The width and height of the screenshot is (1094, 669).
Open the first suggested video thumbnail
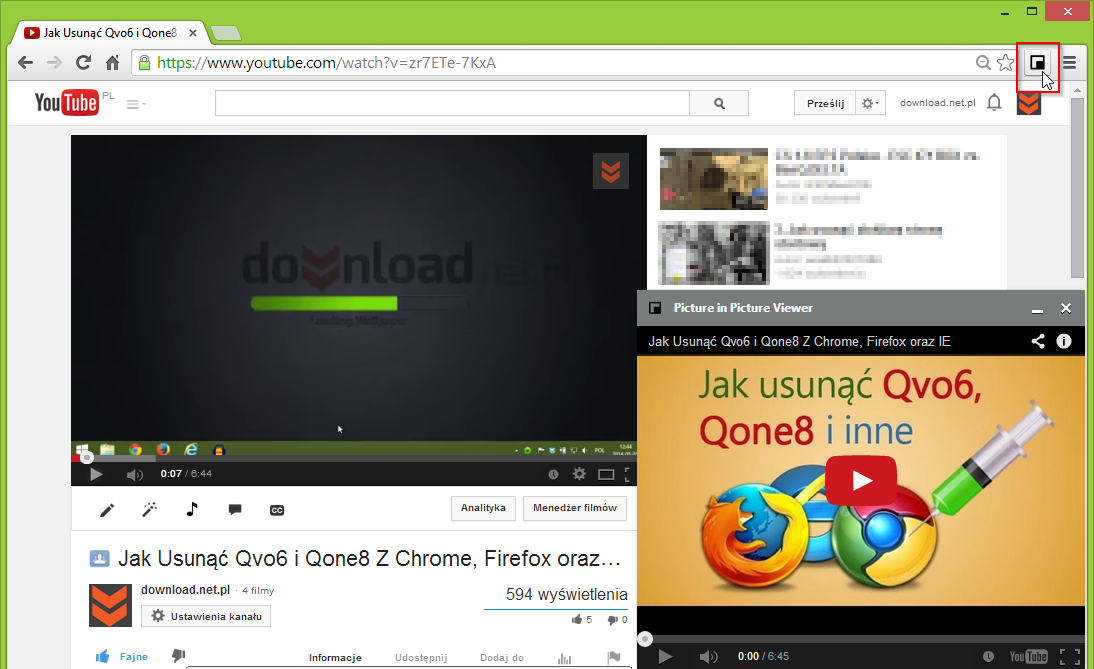tap(714, 179)
